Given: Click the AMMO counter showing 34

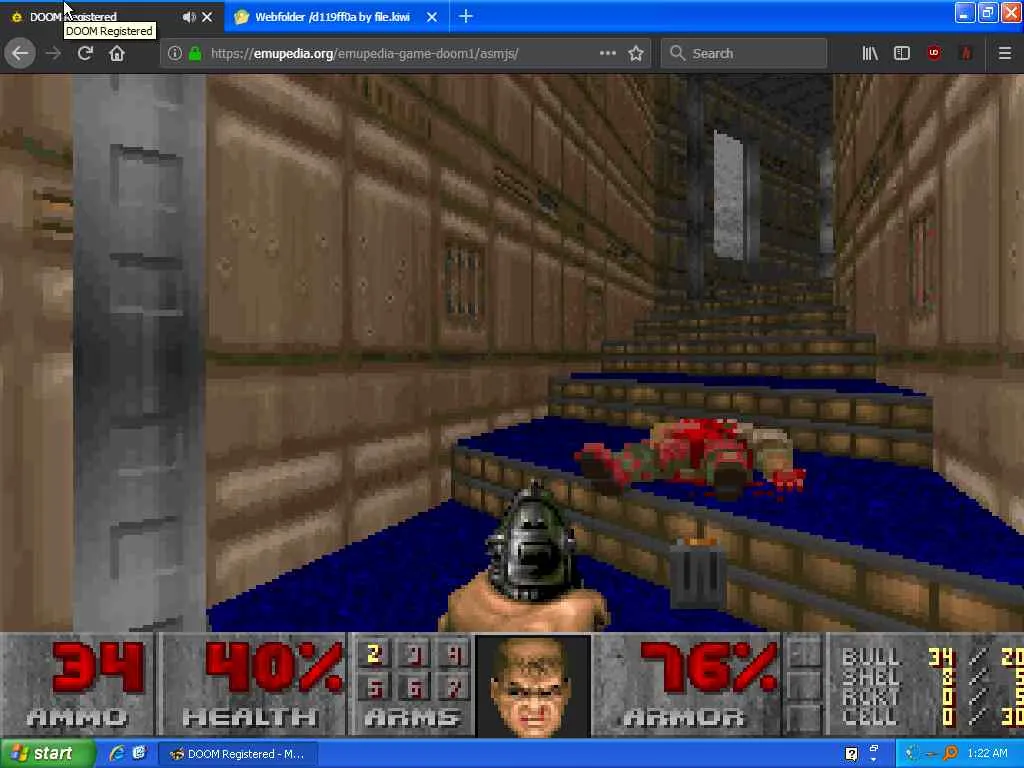Looking at the screenshot, I should coord(98,667).
